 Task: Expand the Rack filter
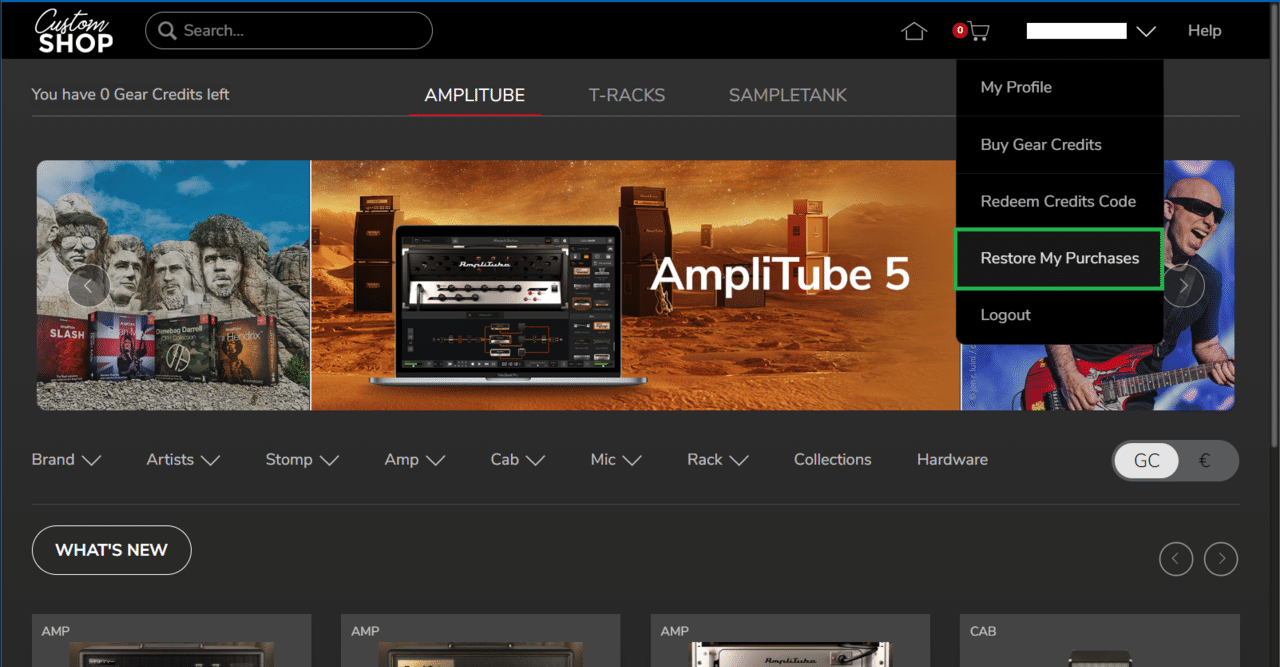pos(718,460)
